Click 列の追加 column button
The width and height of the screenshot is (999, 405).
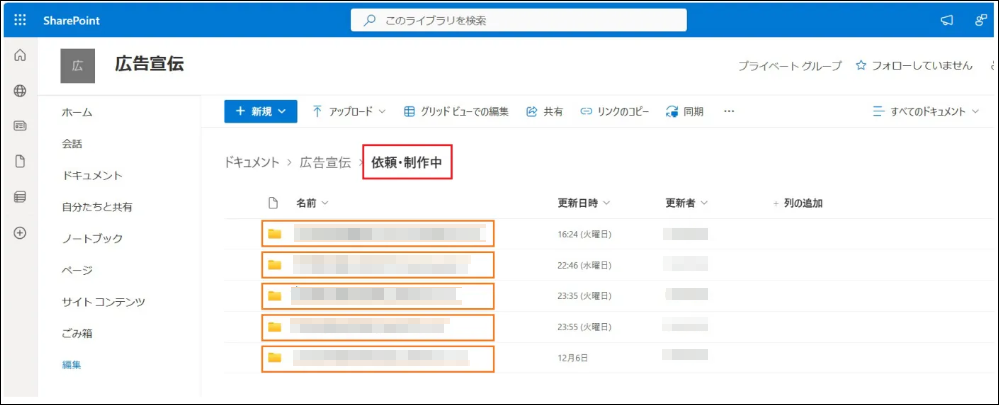pos(798,203)
